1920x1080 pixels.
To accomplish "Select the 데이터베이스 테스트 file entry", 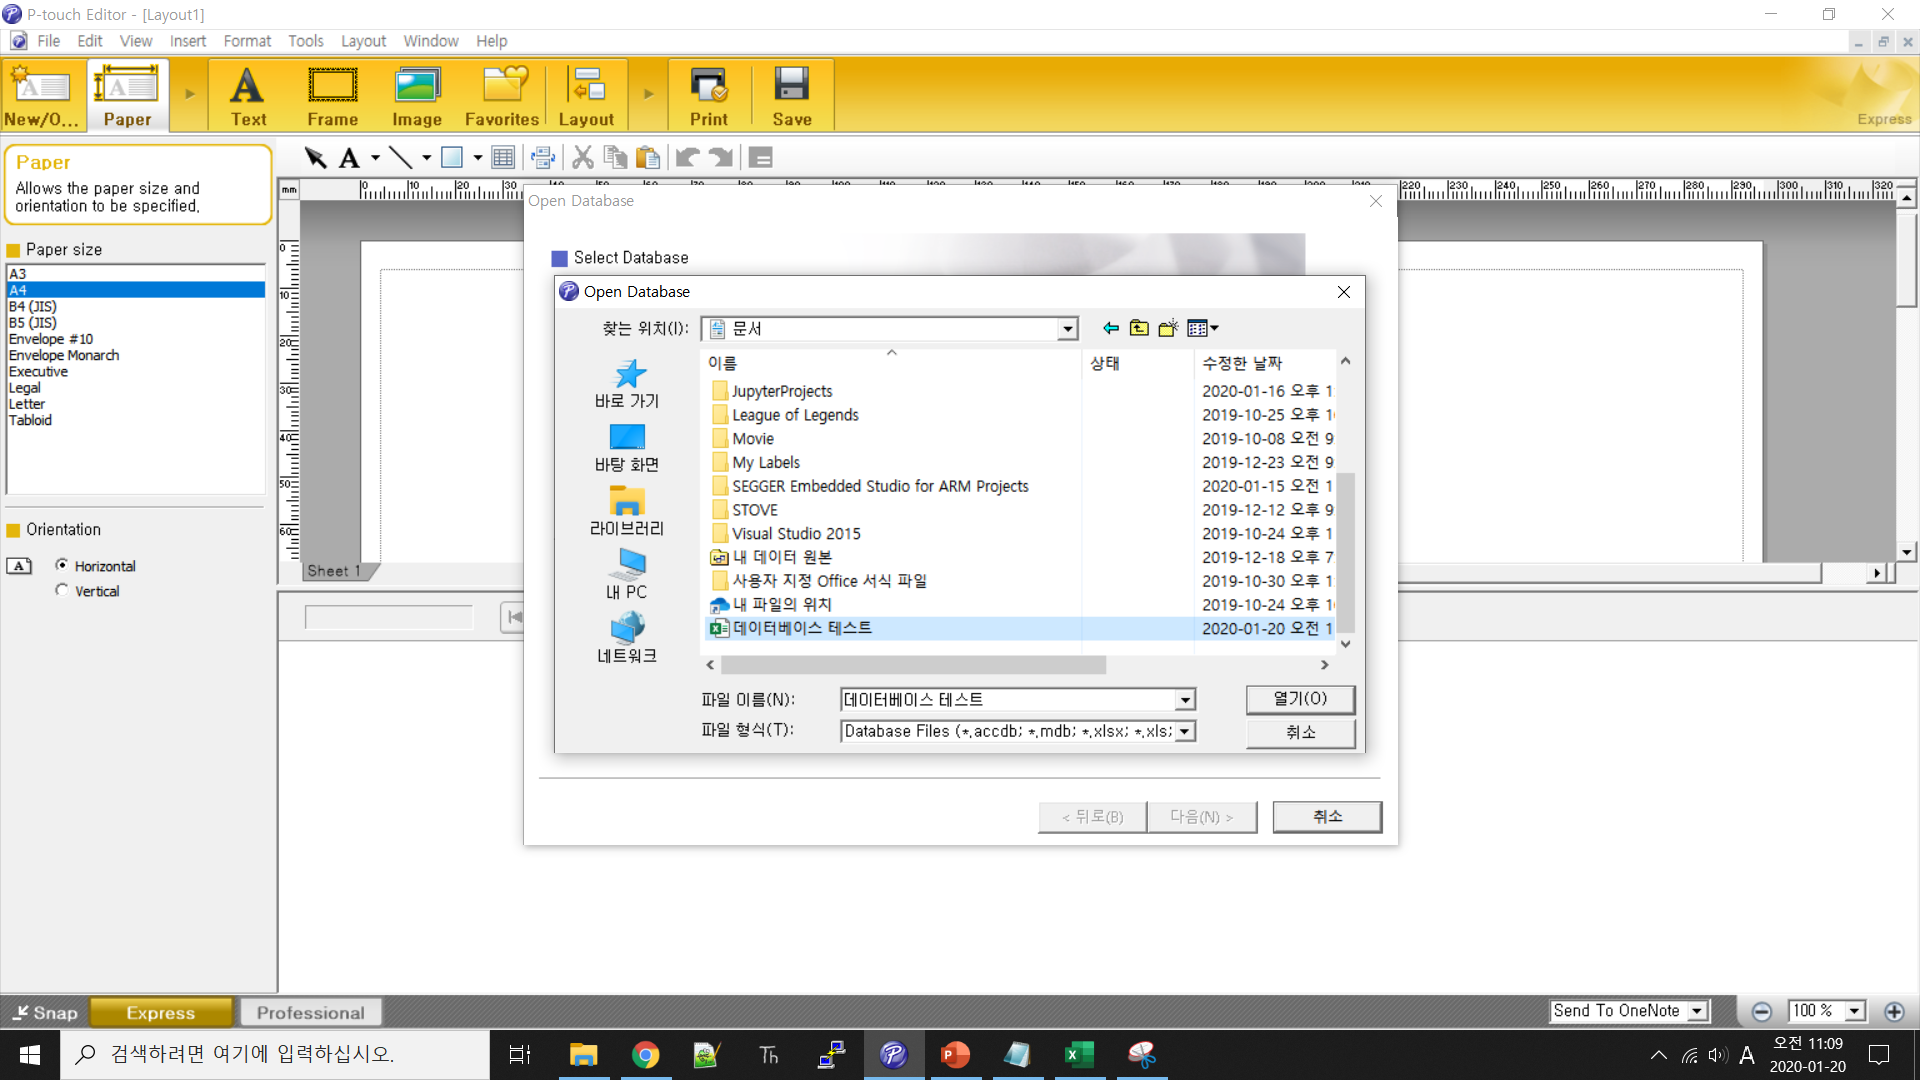I will coord(802,628).
